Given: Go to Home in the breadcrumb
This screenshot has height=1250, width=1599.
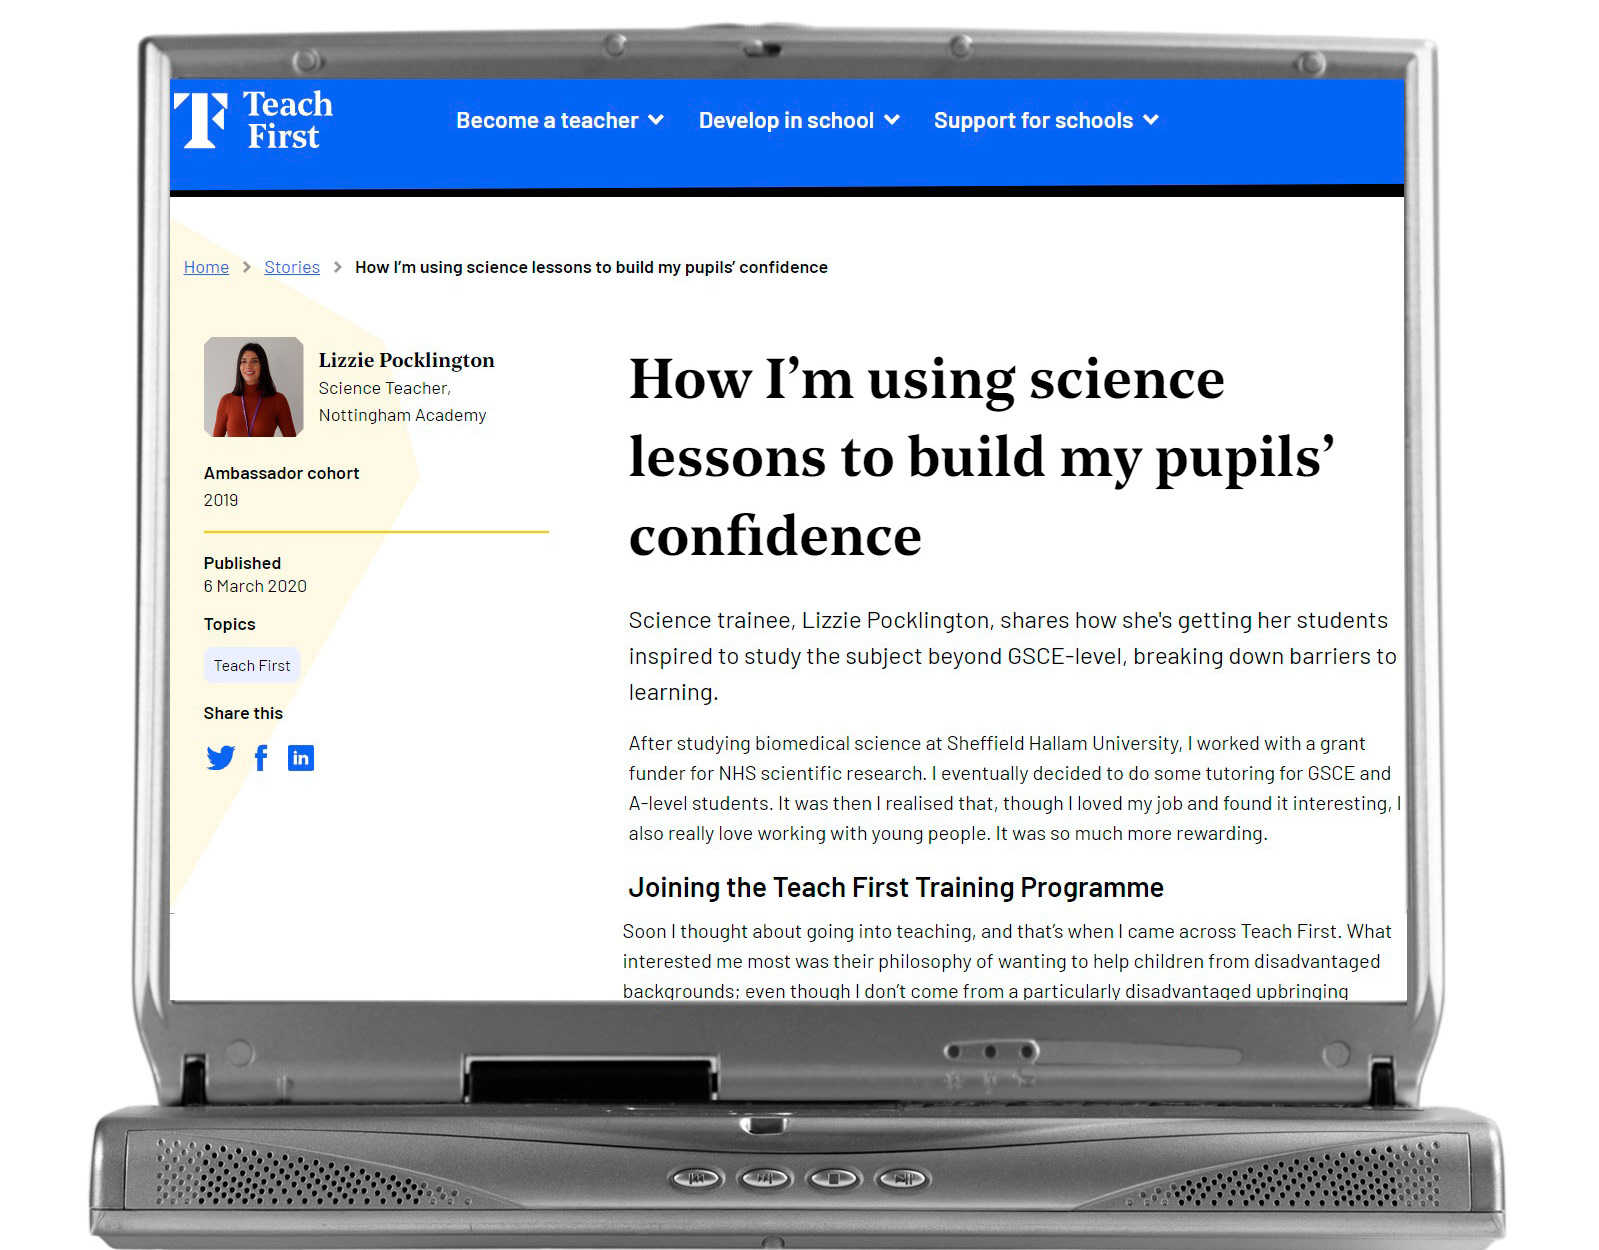Looking at the screenshot, I should 206,267.
